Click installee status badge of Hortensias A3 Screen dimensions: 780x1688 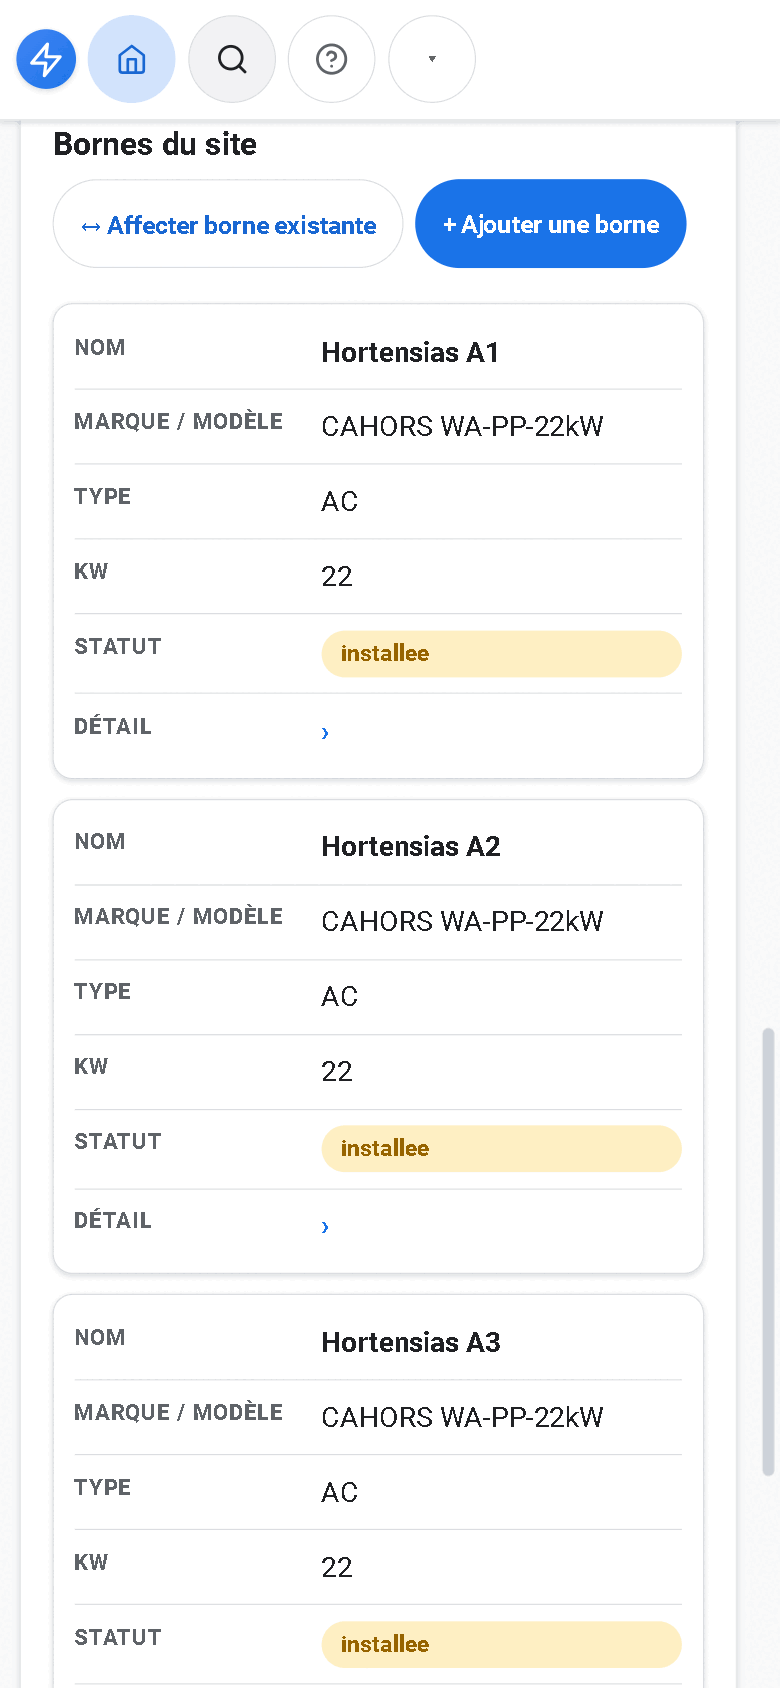(502, 1645)
